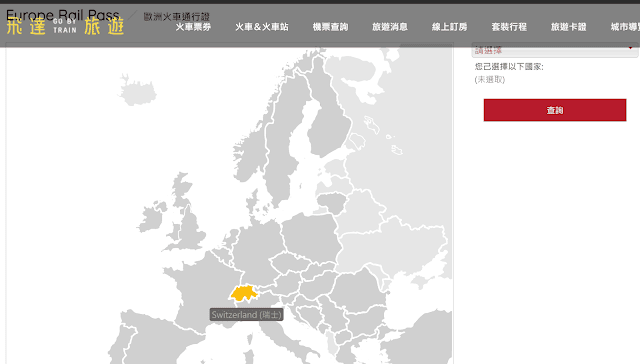Click the red 查詢 search button
640x364 pixels.
click(x=555, y=110)
